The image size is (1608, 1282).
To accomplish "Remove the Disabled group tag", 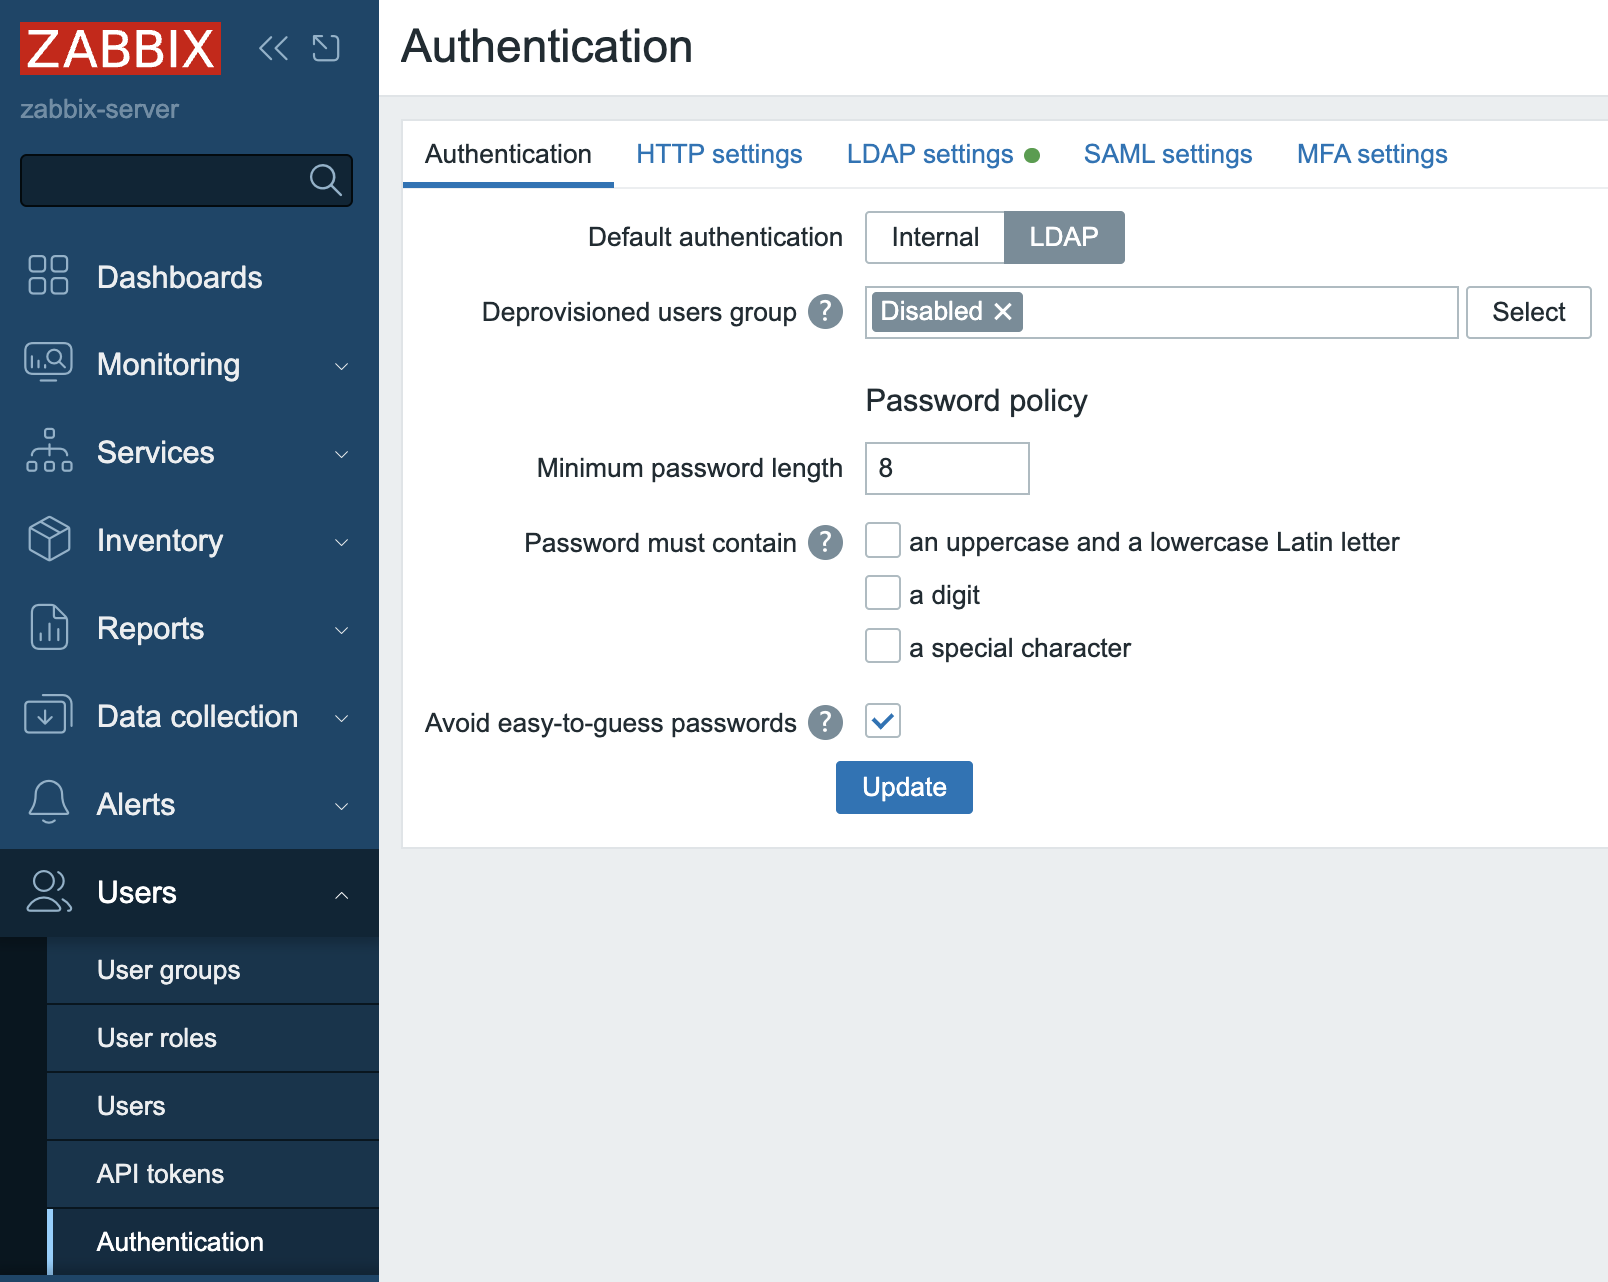I will (1004, 312).
